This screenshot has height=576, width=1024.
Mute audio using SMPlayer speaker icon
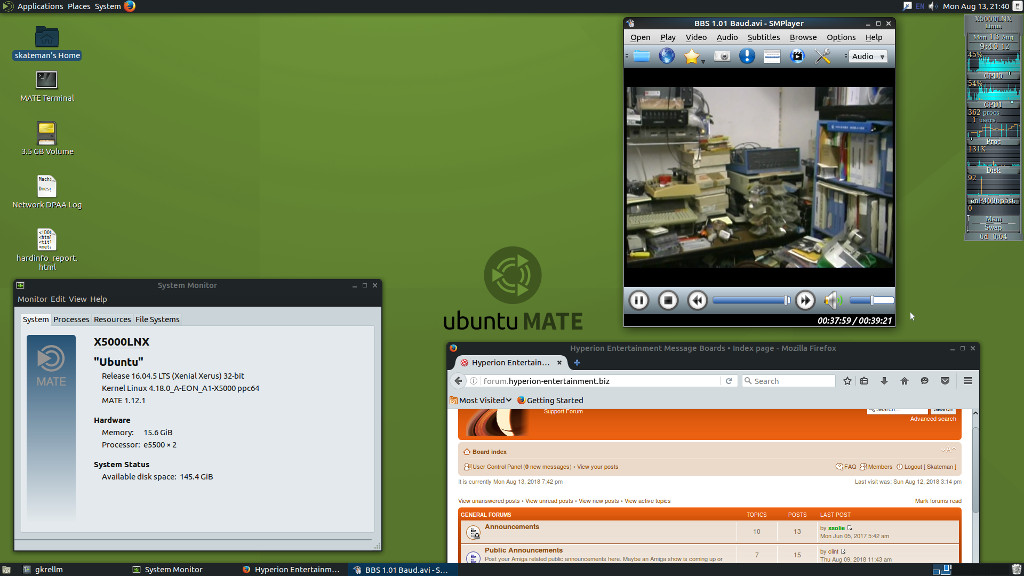[833, 300]
